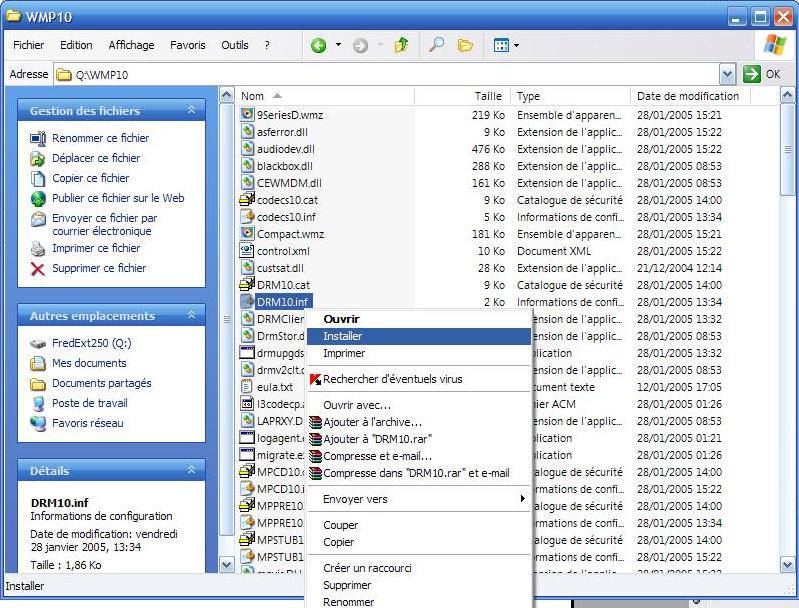
Task: Expand the address bar dropdown
Action: [x=727, y=74]
